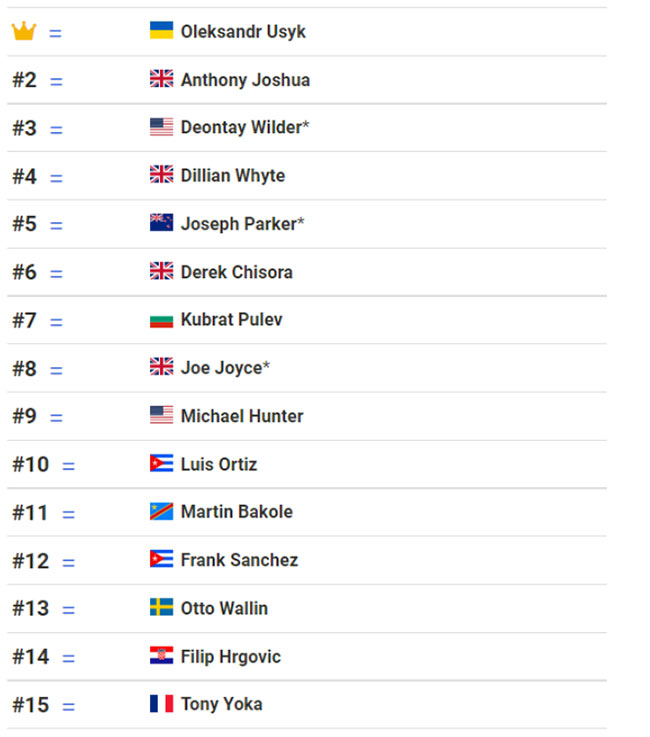Click the DR Congo flag beside Martin Bakole
Viewport: 650px width, 737px height.
(161, 511)
